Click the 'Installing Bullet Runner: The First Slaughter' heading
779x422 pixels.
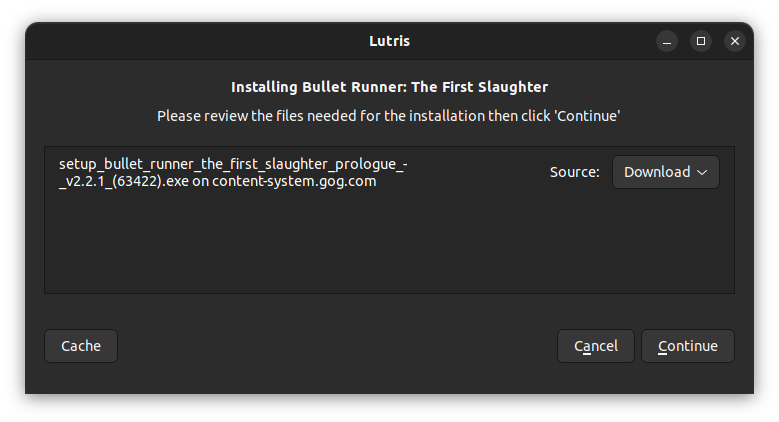389,87
